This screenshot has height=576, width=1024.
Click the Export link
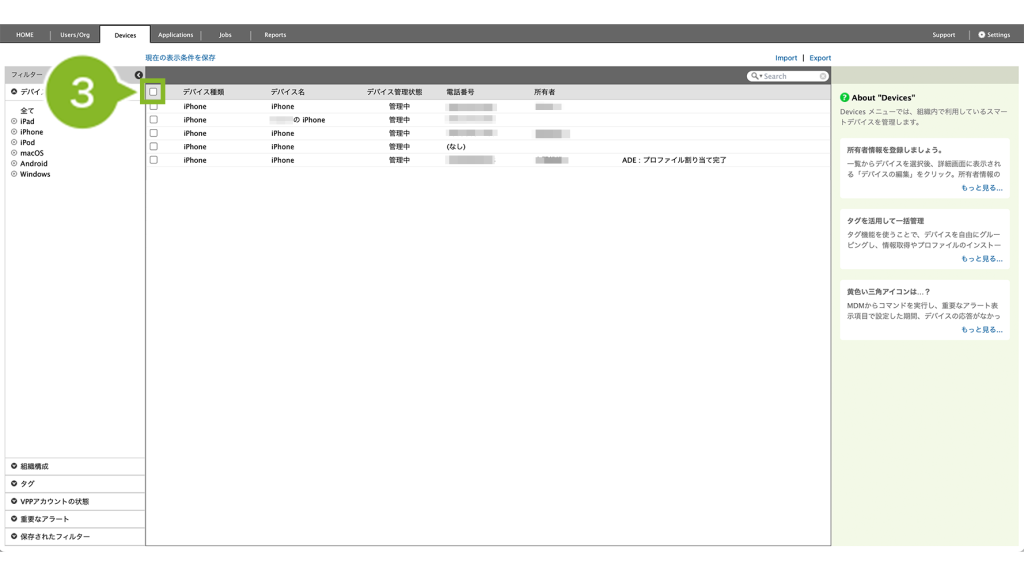click(x=820, y=58)
